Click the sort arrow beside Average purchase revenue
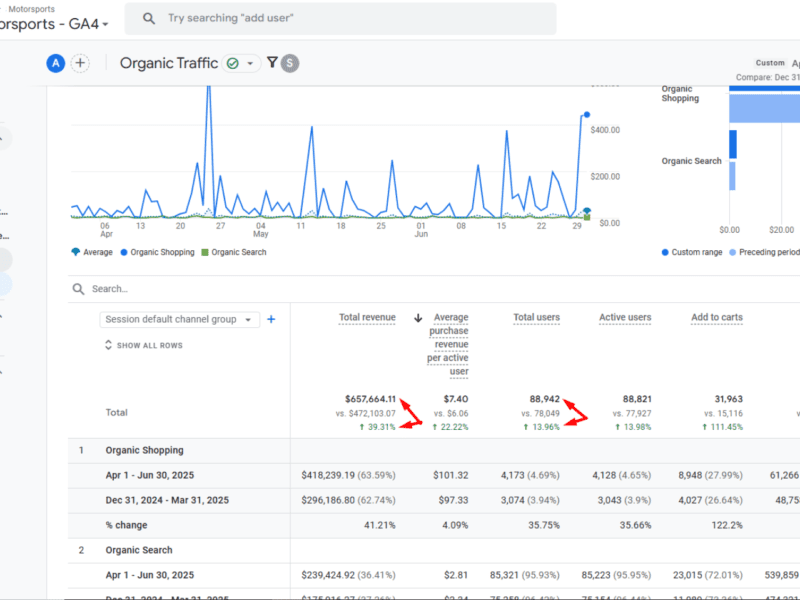The height and width of the screenshot is (600, 800). pos(418,318)
